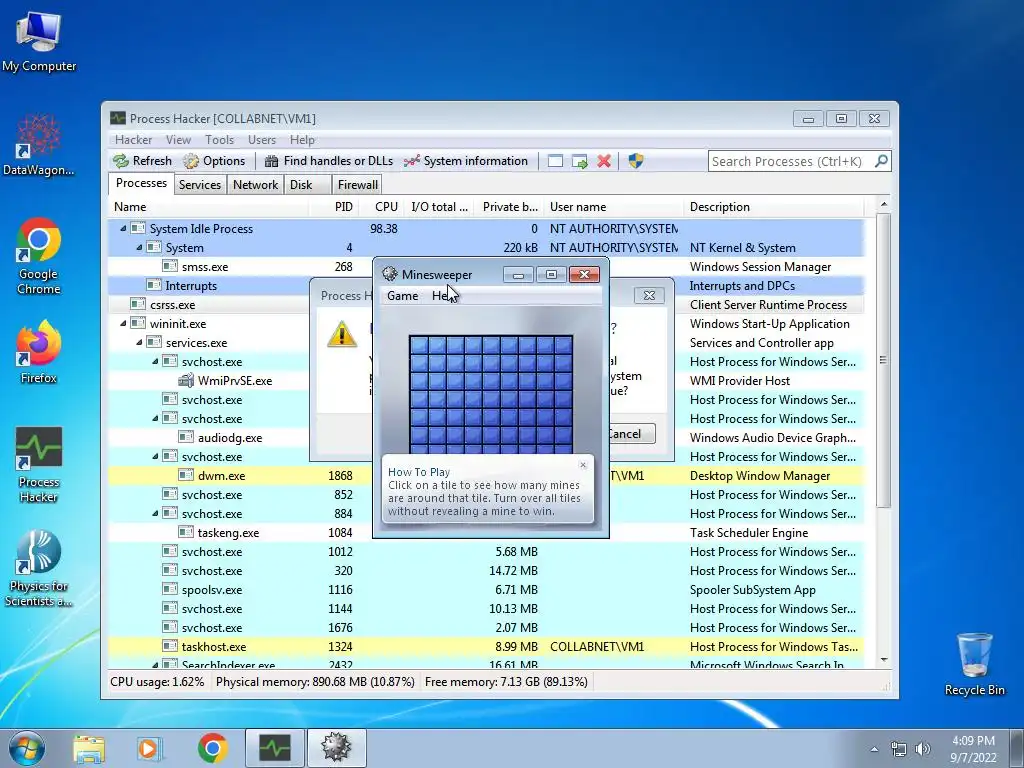Switch to the Firewall tab
Image resolution: width=1024 pixels, height=768 pixels.
(x=357, y=185)
